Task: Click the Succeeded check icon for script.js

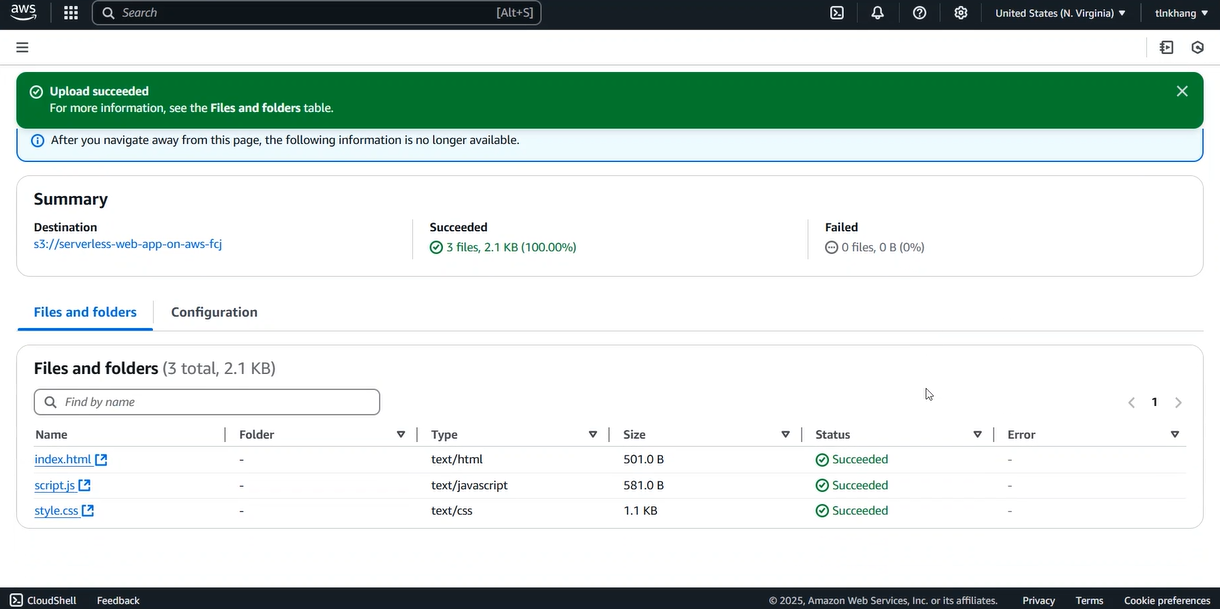Action: 822,485
